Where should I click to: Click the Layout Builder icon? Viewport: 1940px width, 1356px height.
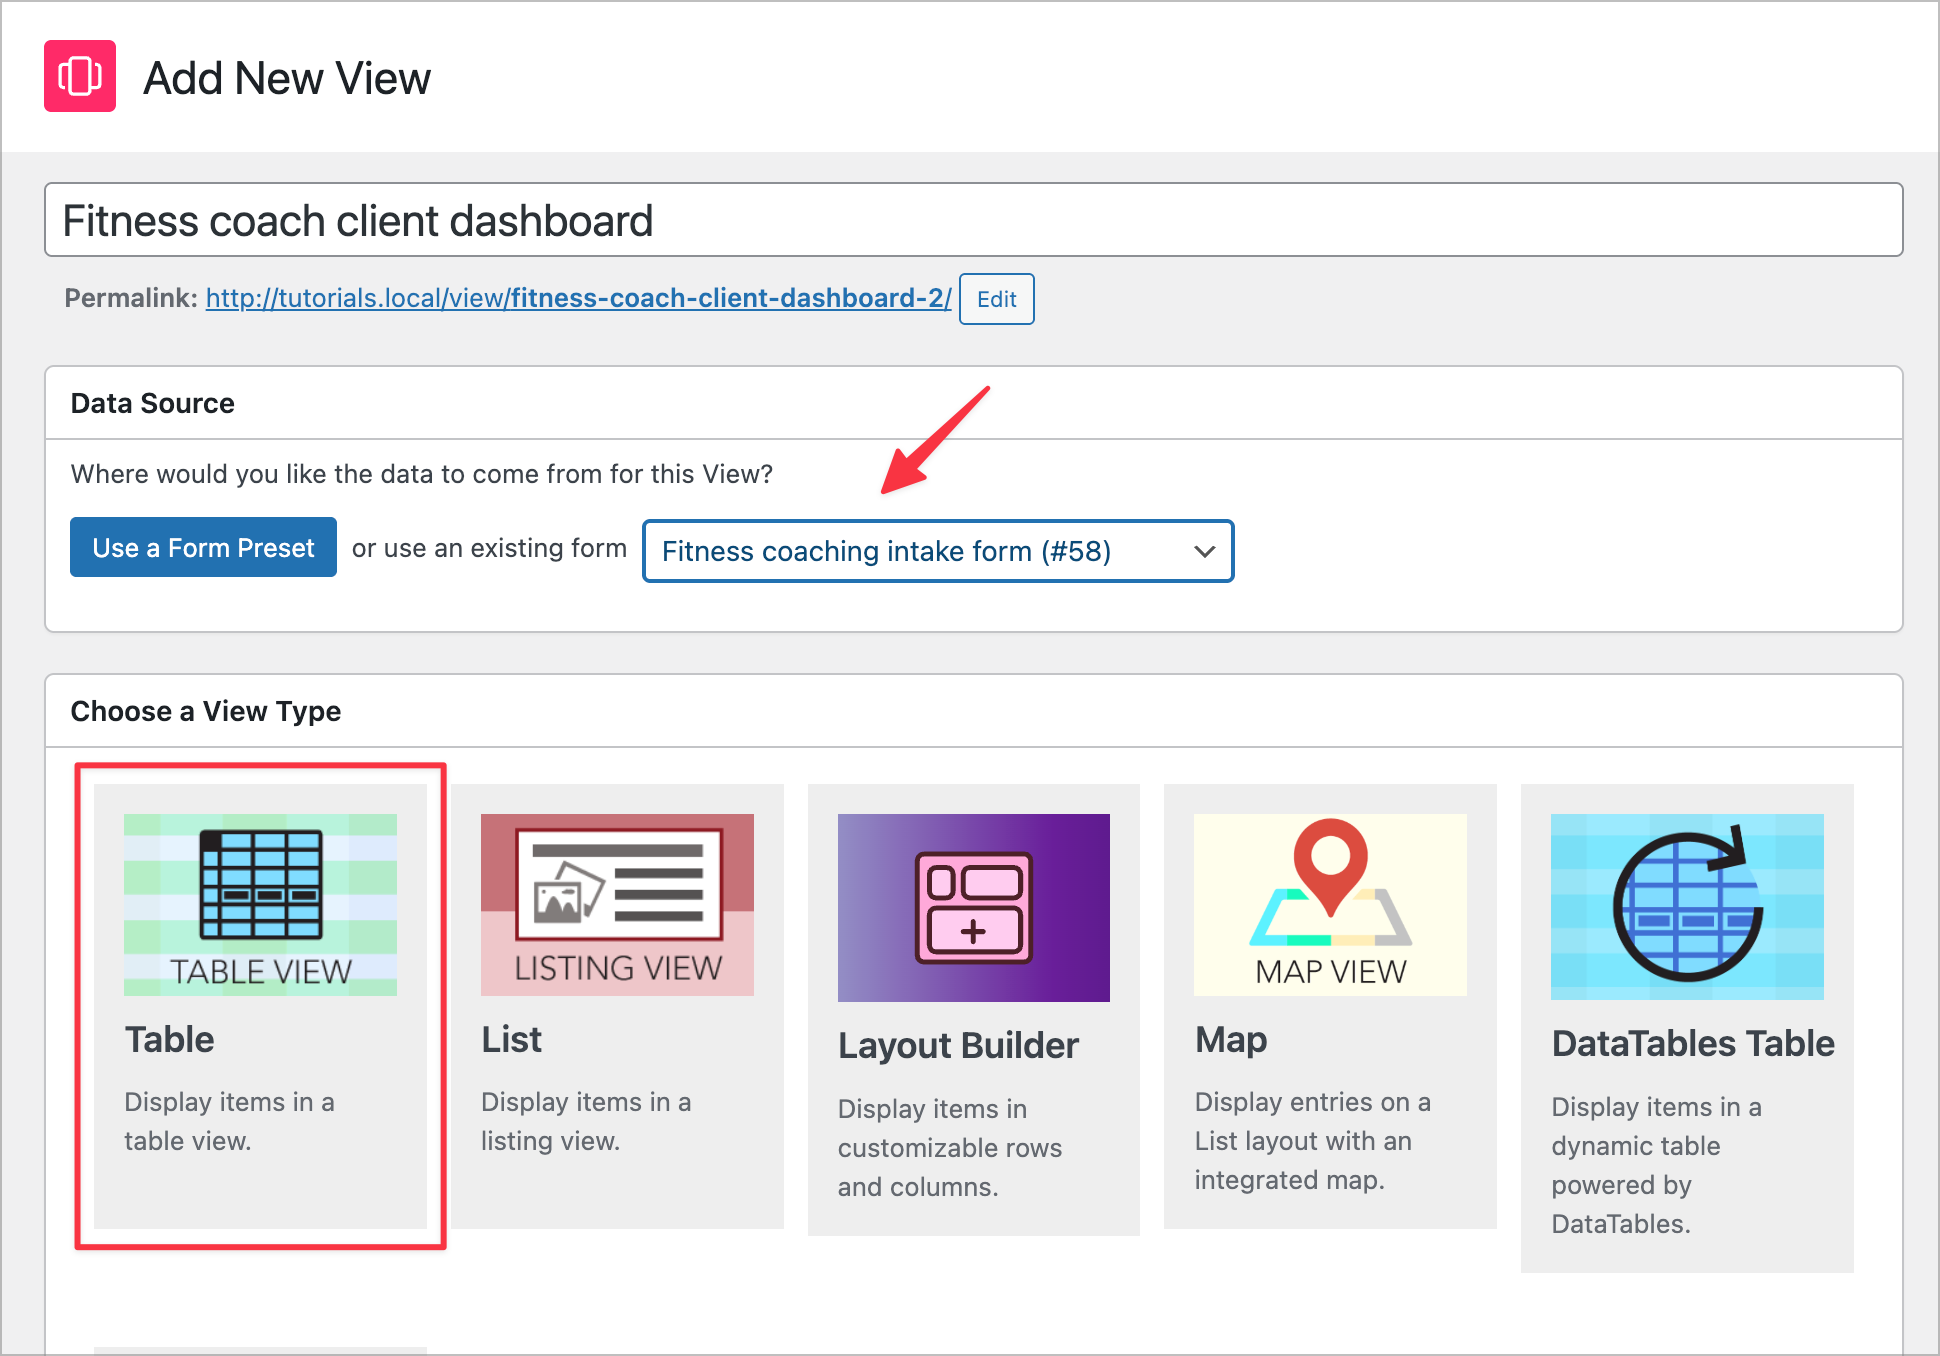coord(973,906)
